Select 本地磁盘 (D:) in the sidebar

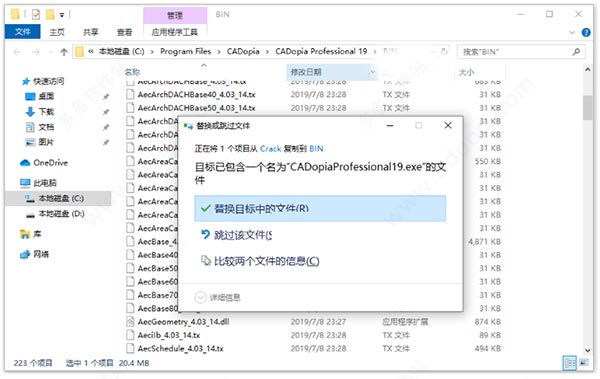(61, 214)
